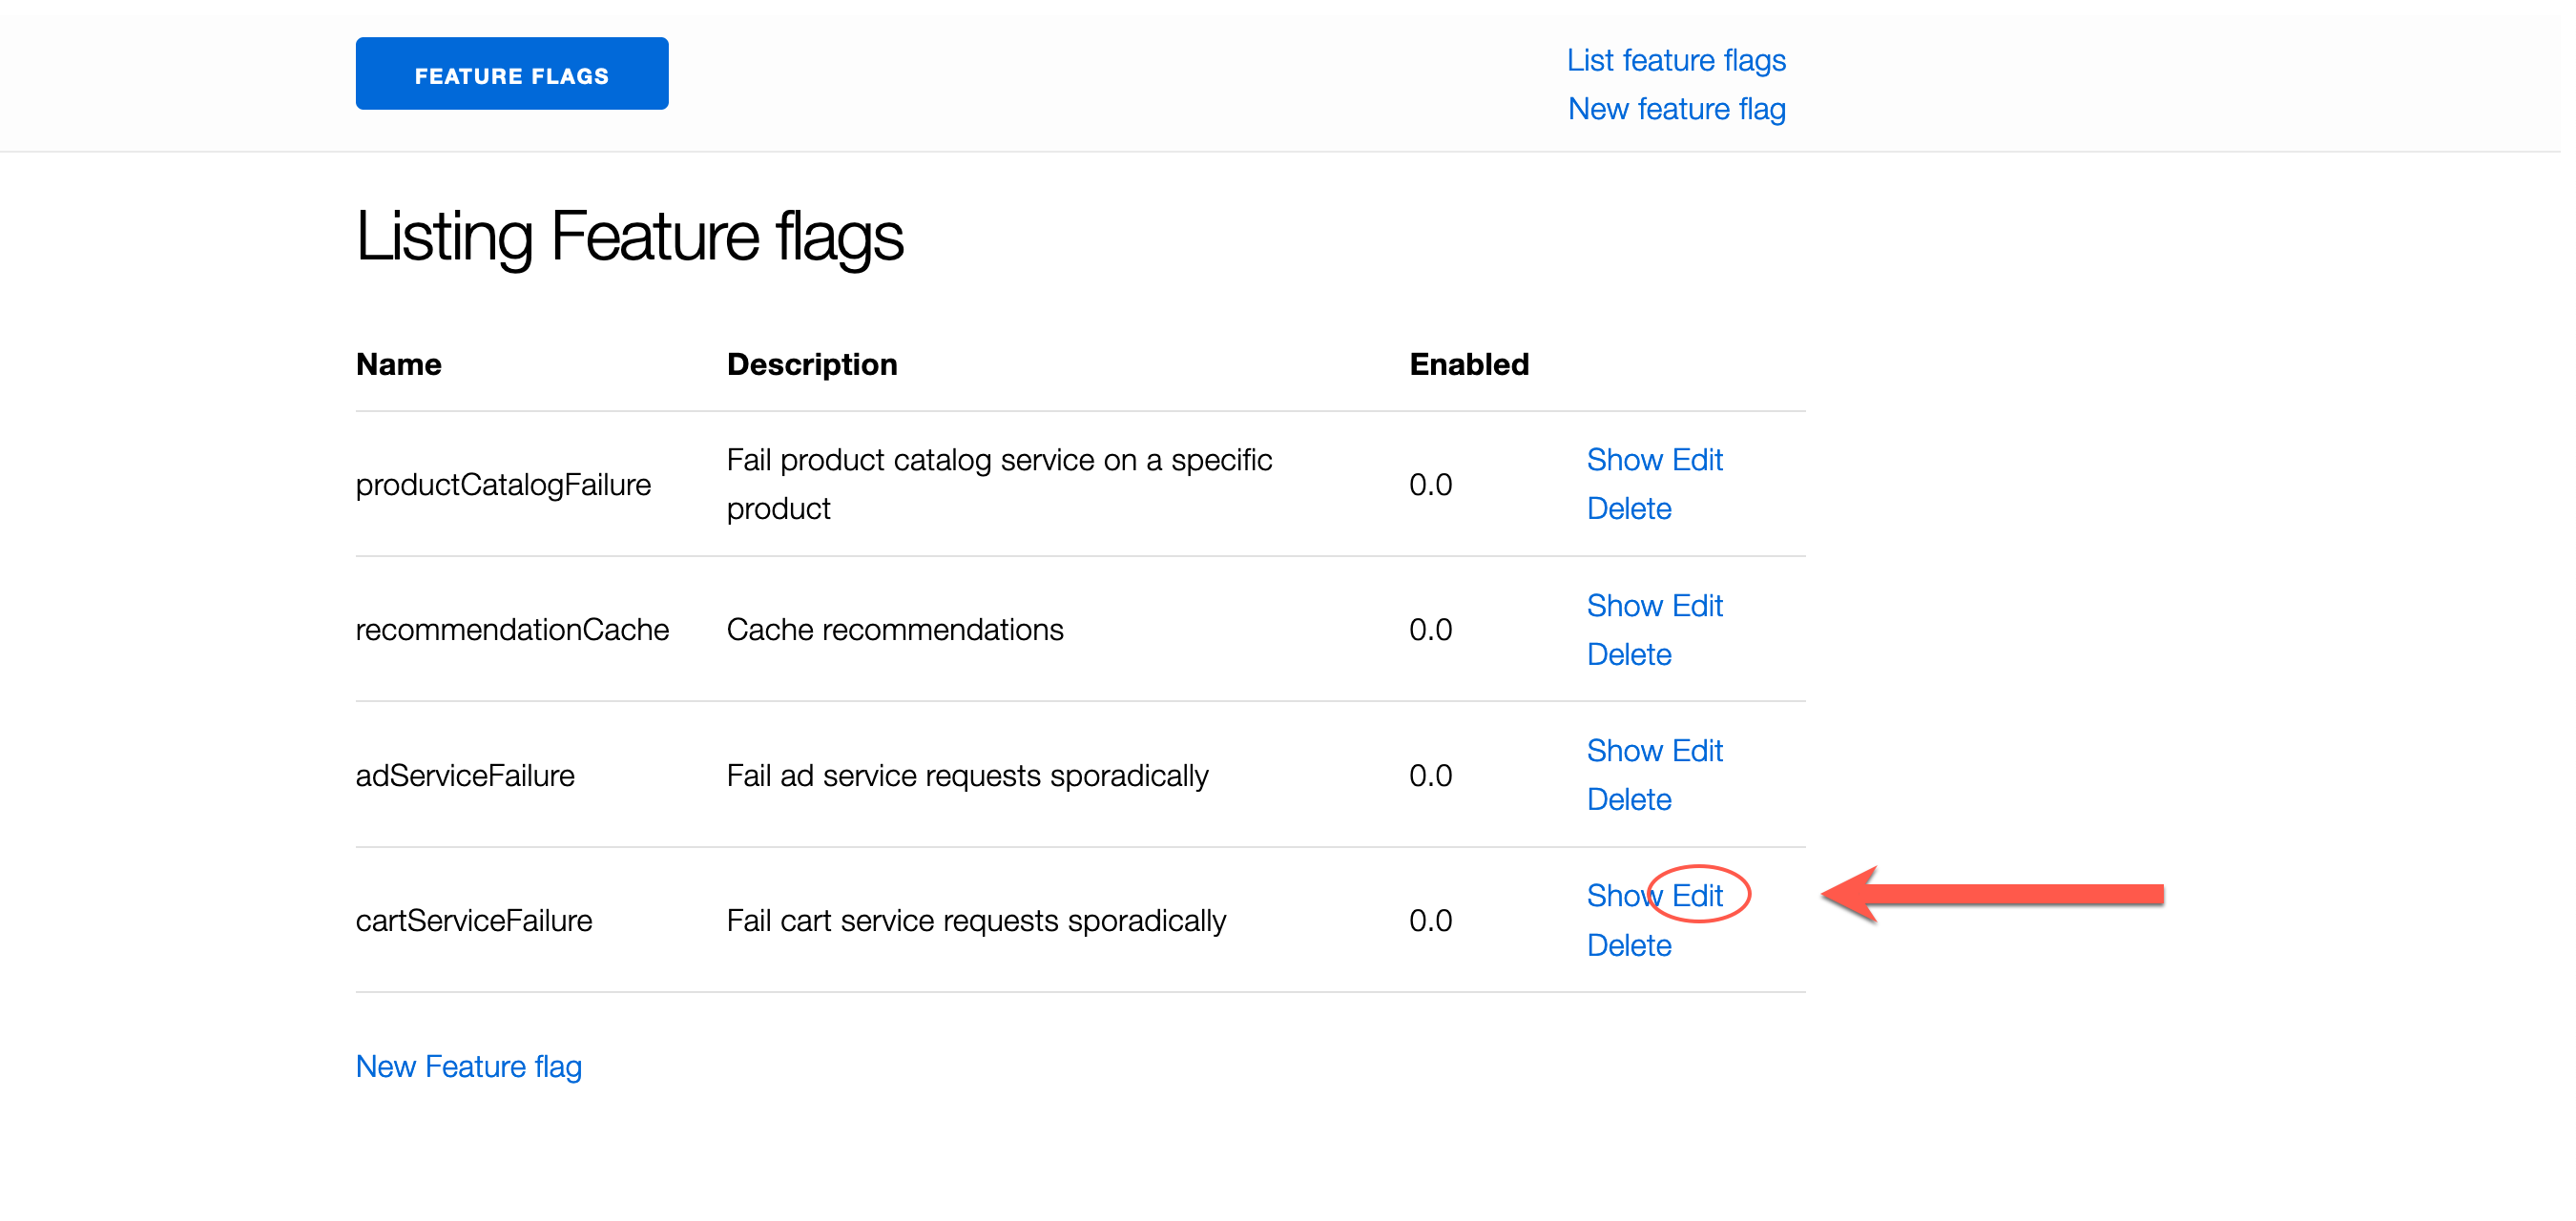Show the recommendationCache flag
The height and width of the screenshot is (1221, 2576).
tap(1624, 606)
